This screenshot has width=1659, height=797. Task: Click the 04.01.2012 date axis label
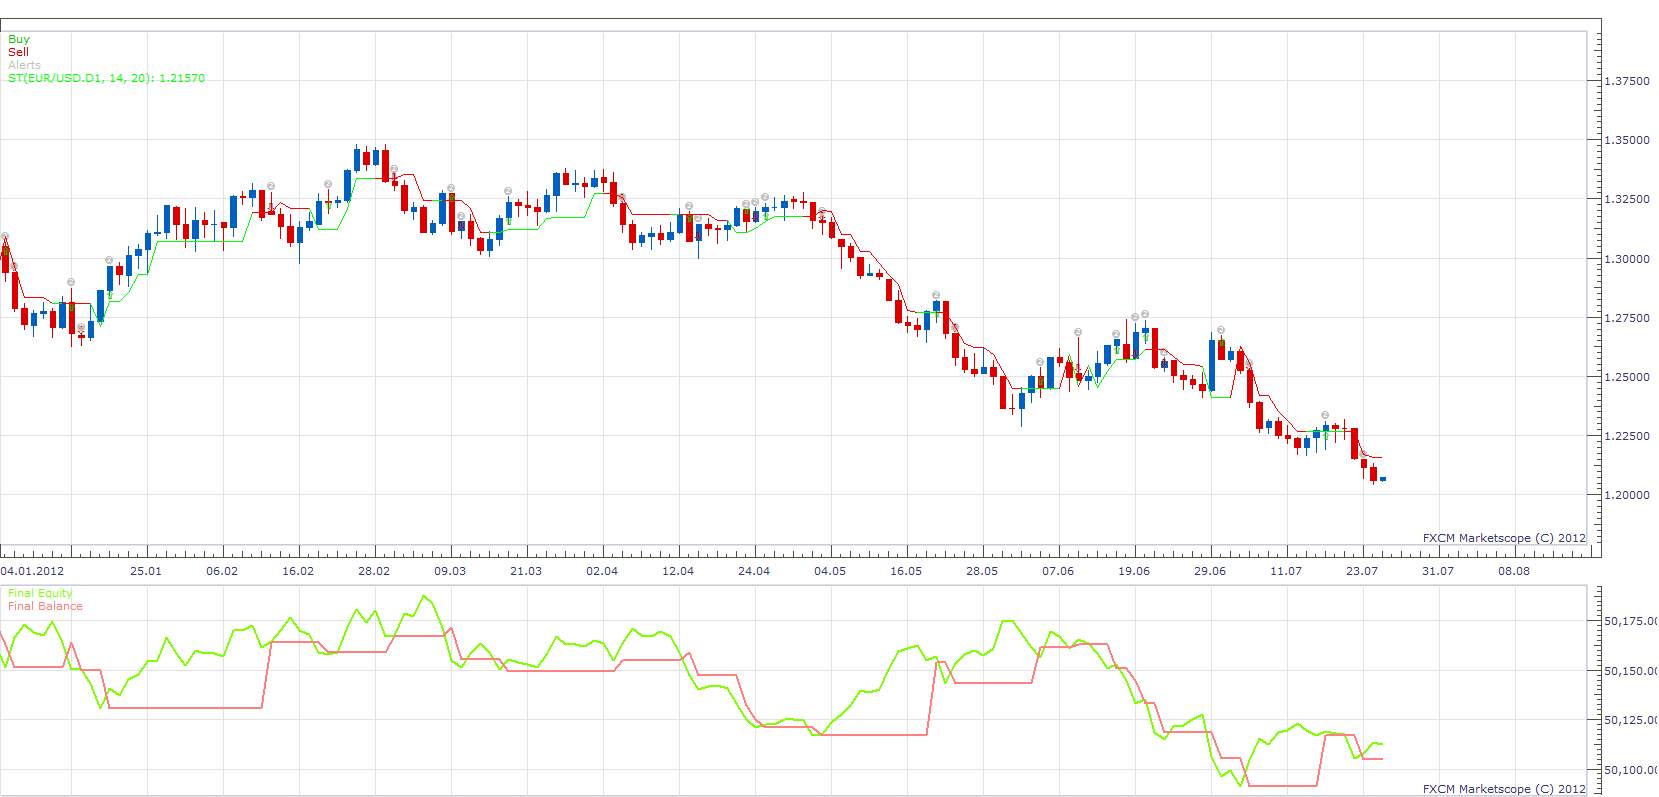(x=32, y=571)
